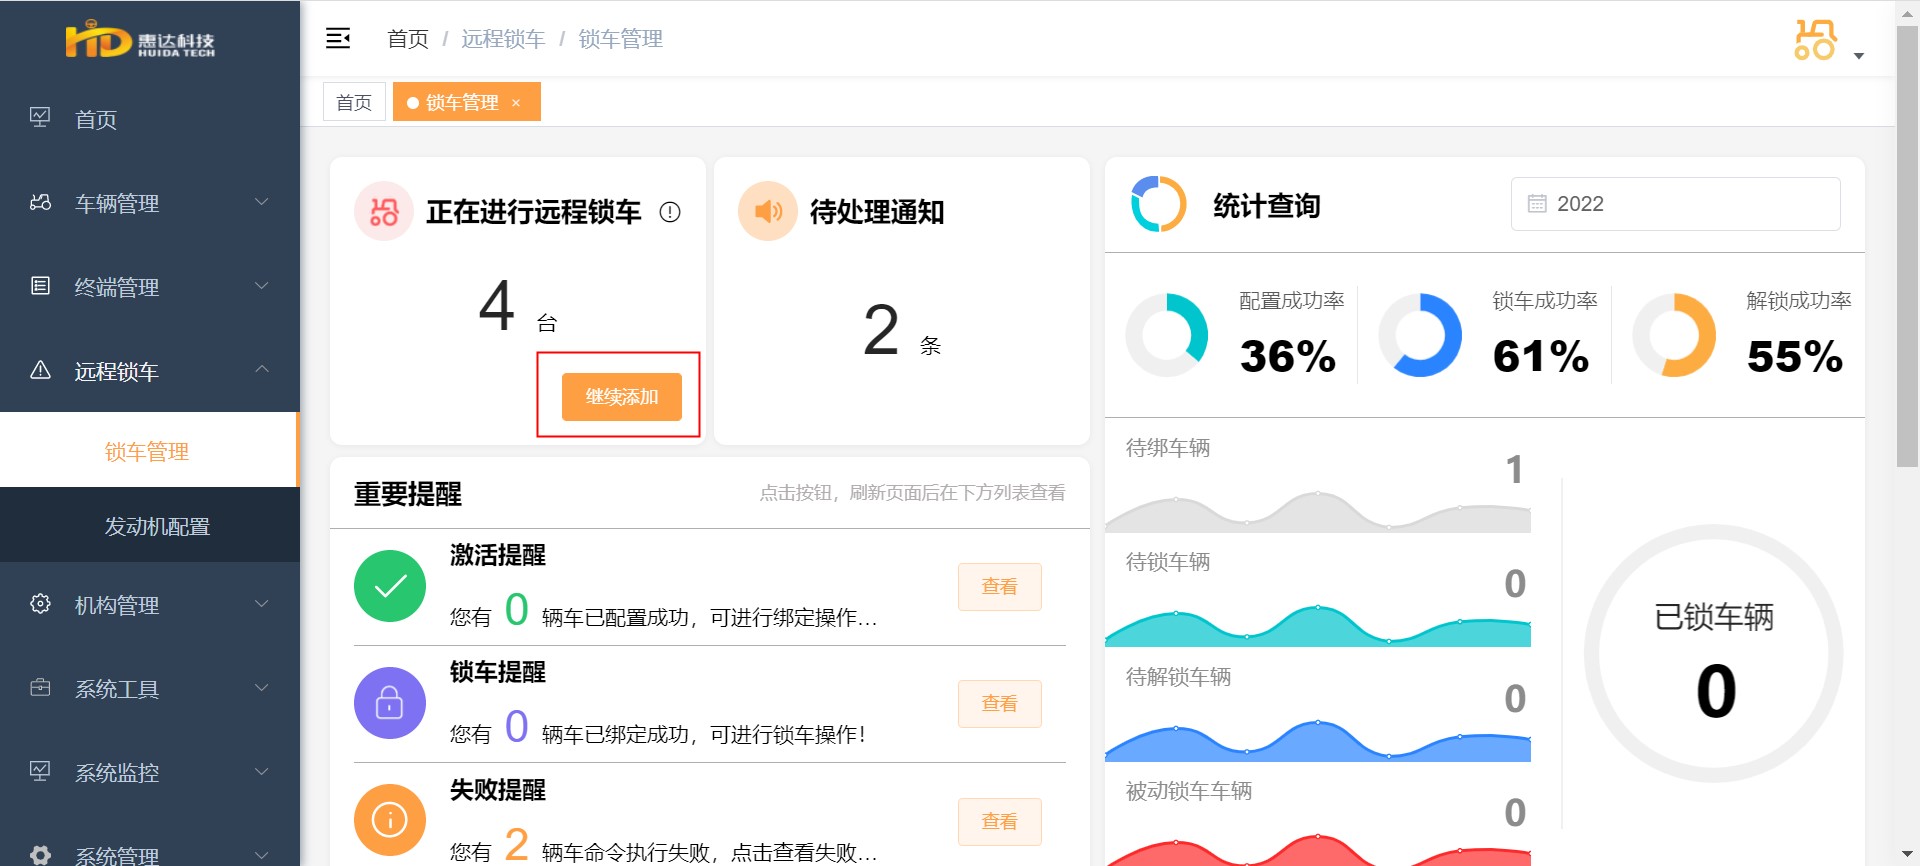Click 查看 for 失败提醒
The height and width of the screenshot is (866, 1920).
coord(999,821)
